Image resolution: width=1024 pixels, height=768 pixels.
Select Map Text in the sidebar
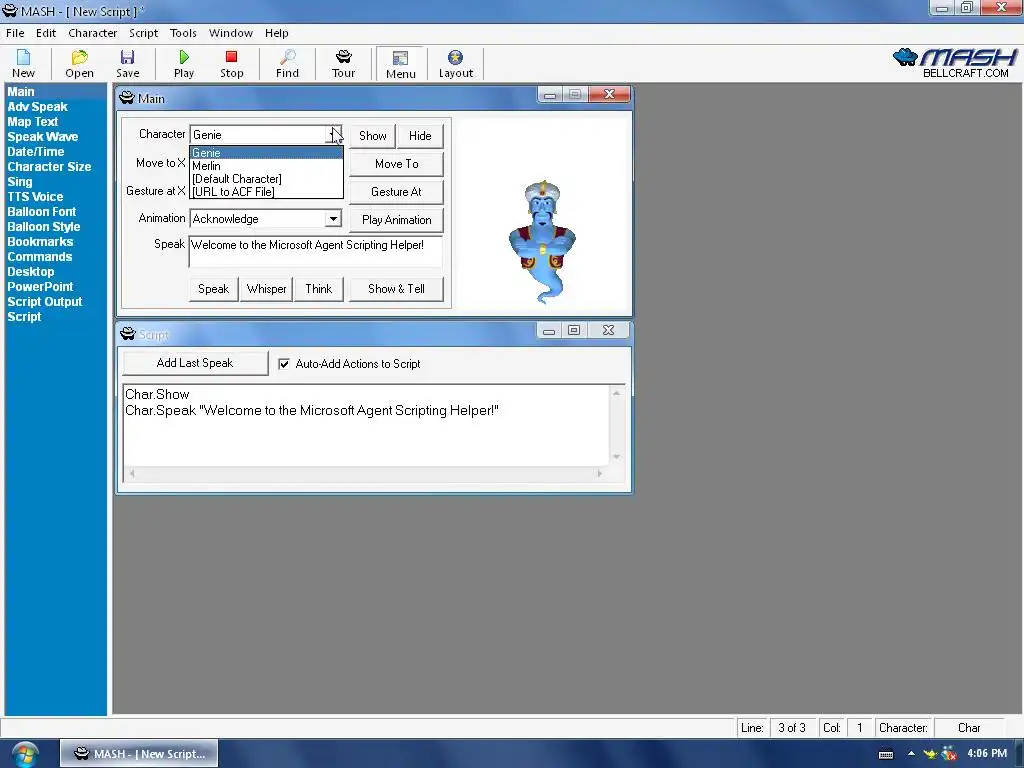pos(33,121)
